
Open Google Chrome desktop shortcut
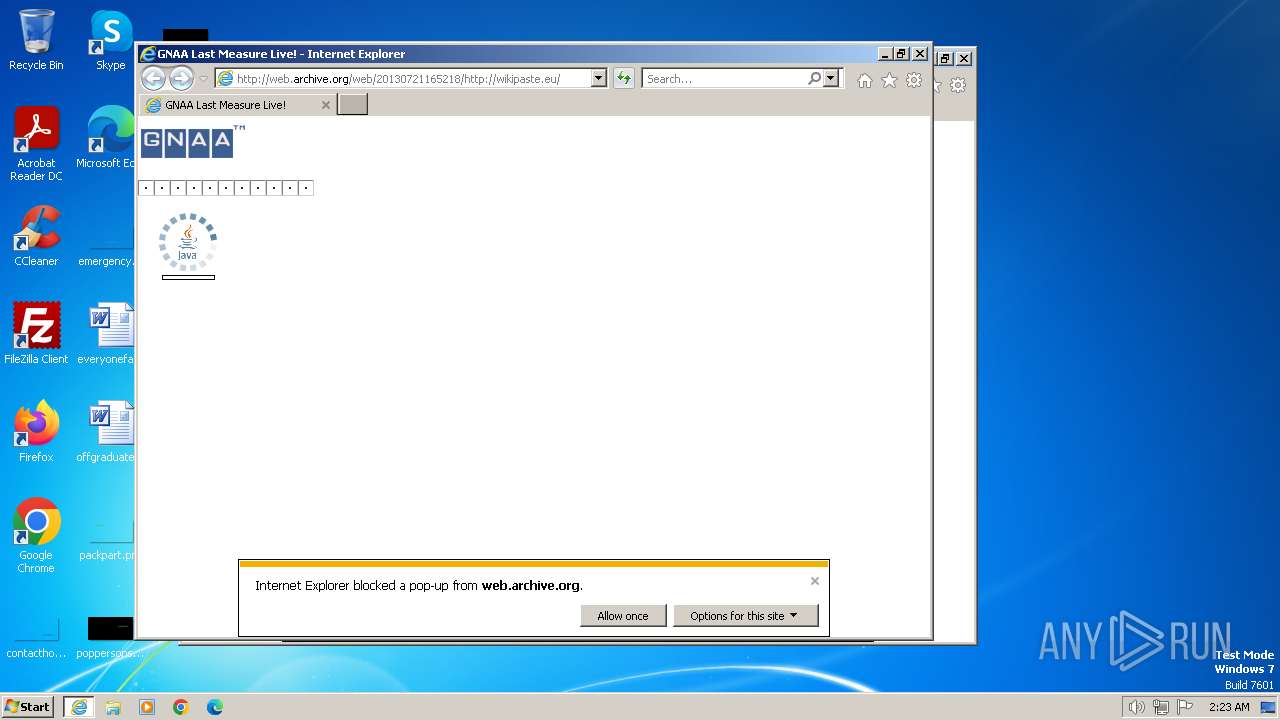point(36,536)
